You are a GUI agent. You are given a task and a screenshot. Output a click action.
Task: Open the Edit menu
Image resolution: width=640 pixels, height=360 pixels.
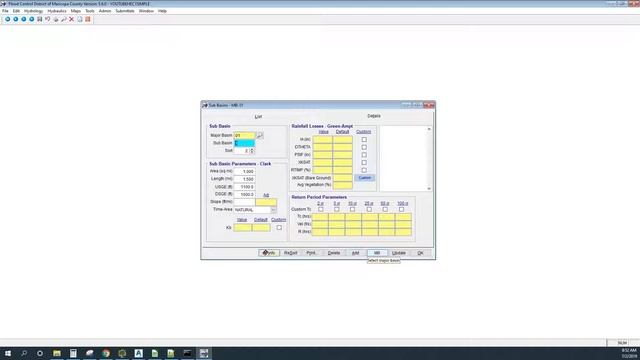click(x=16, y=11)
